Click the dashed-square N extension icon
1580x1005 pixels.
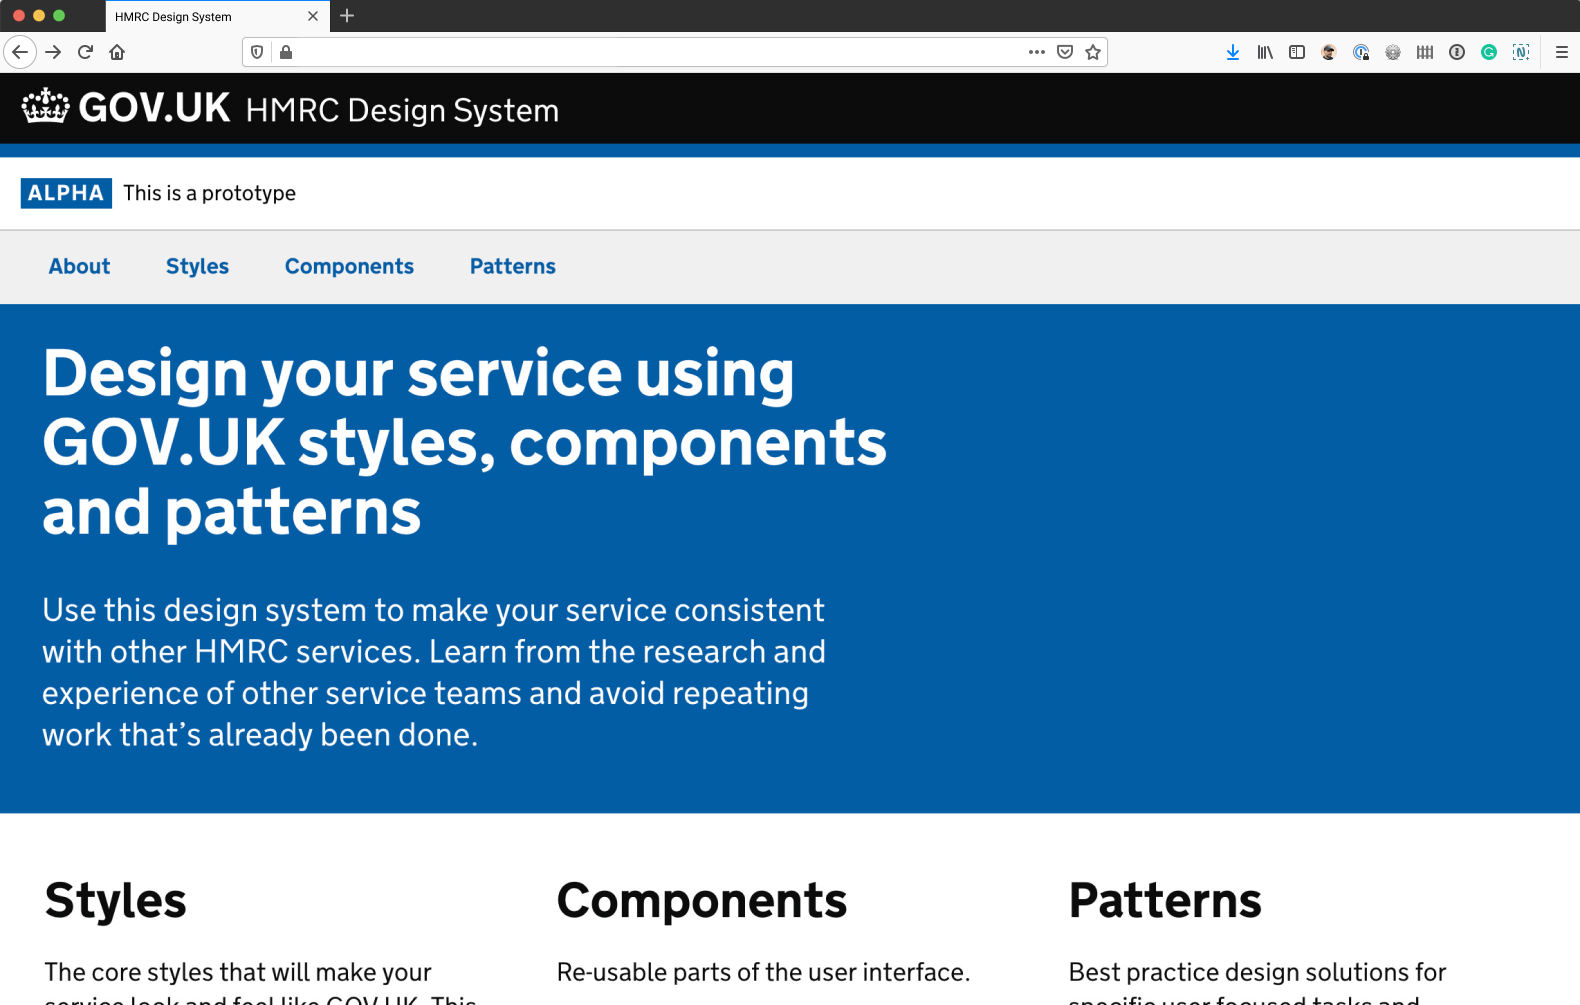click(1521, 52)
